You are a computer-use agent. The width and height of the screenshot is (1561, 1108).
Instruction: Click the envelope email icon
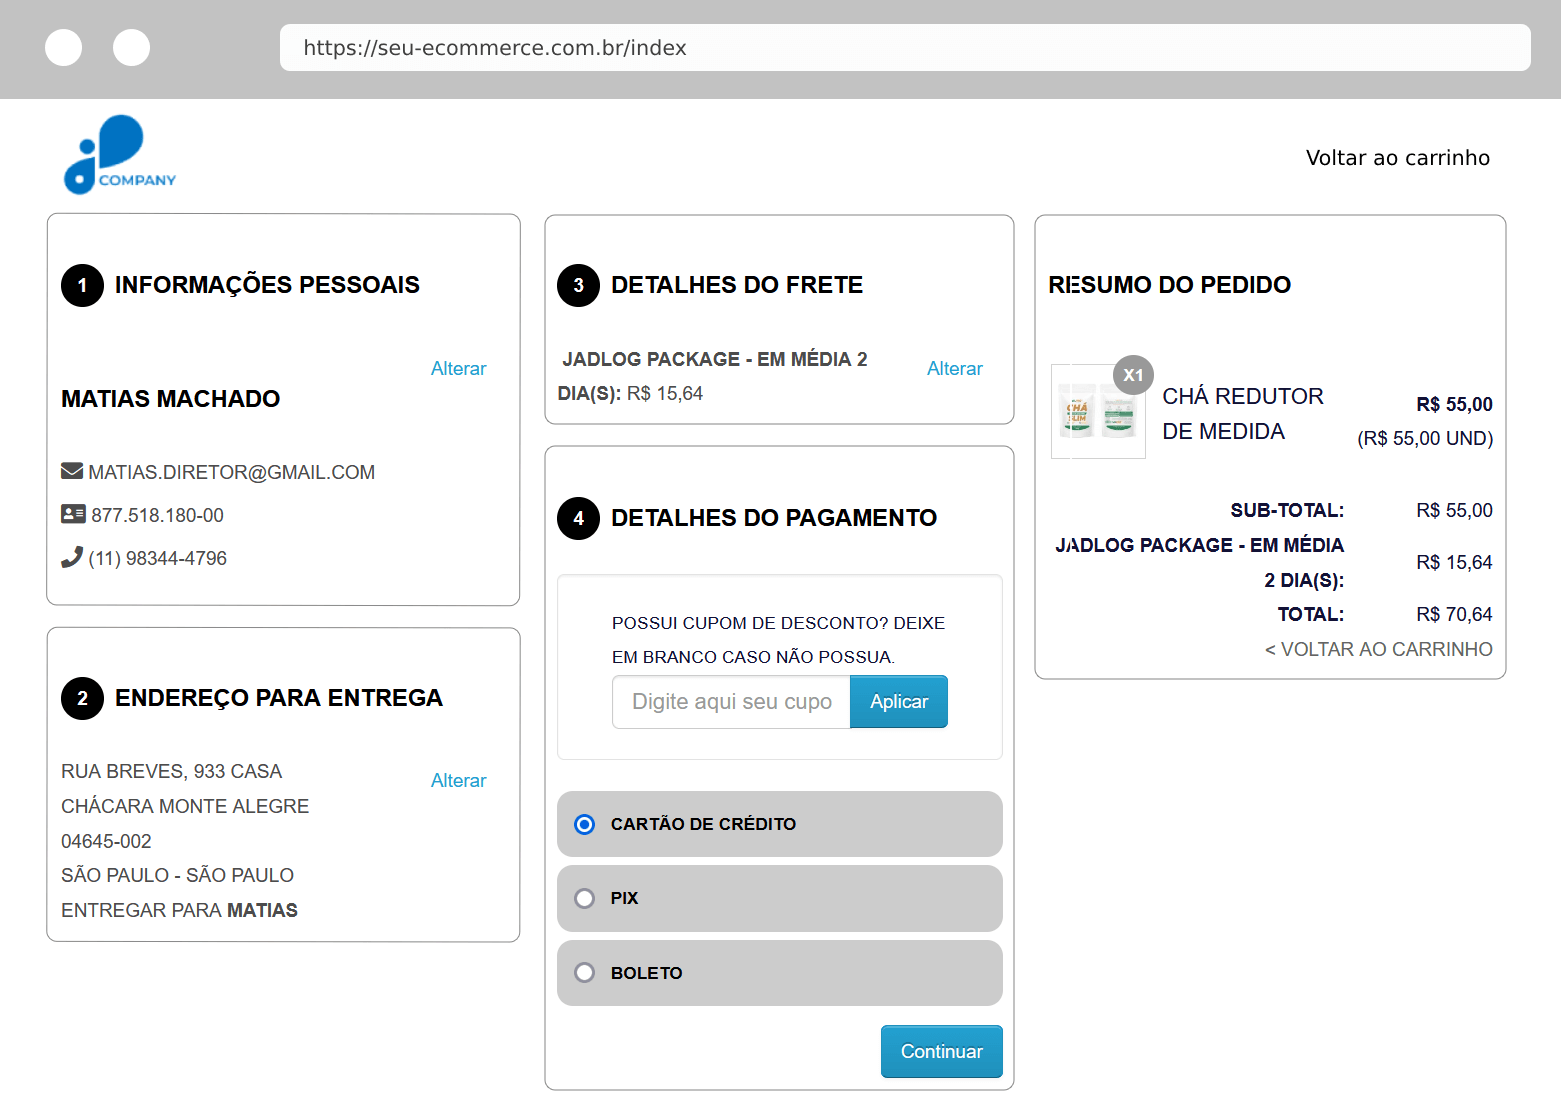click(x=72, y=471)
